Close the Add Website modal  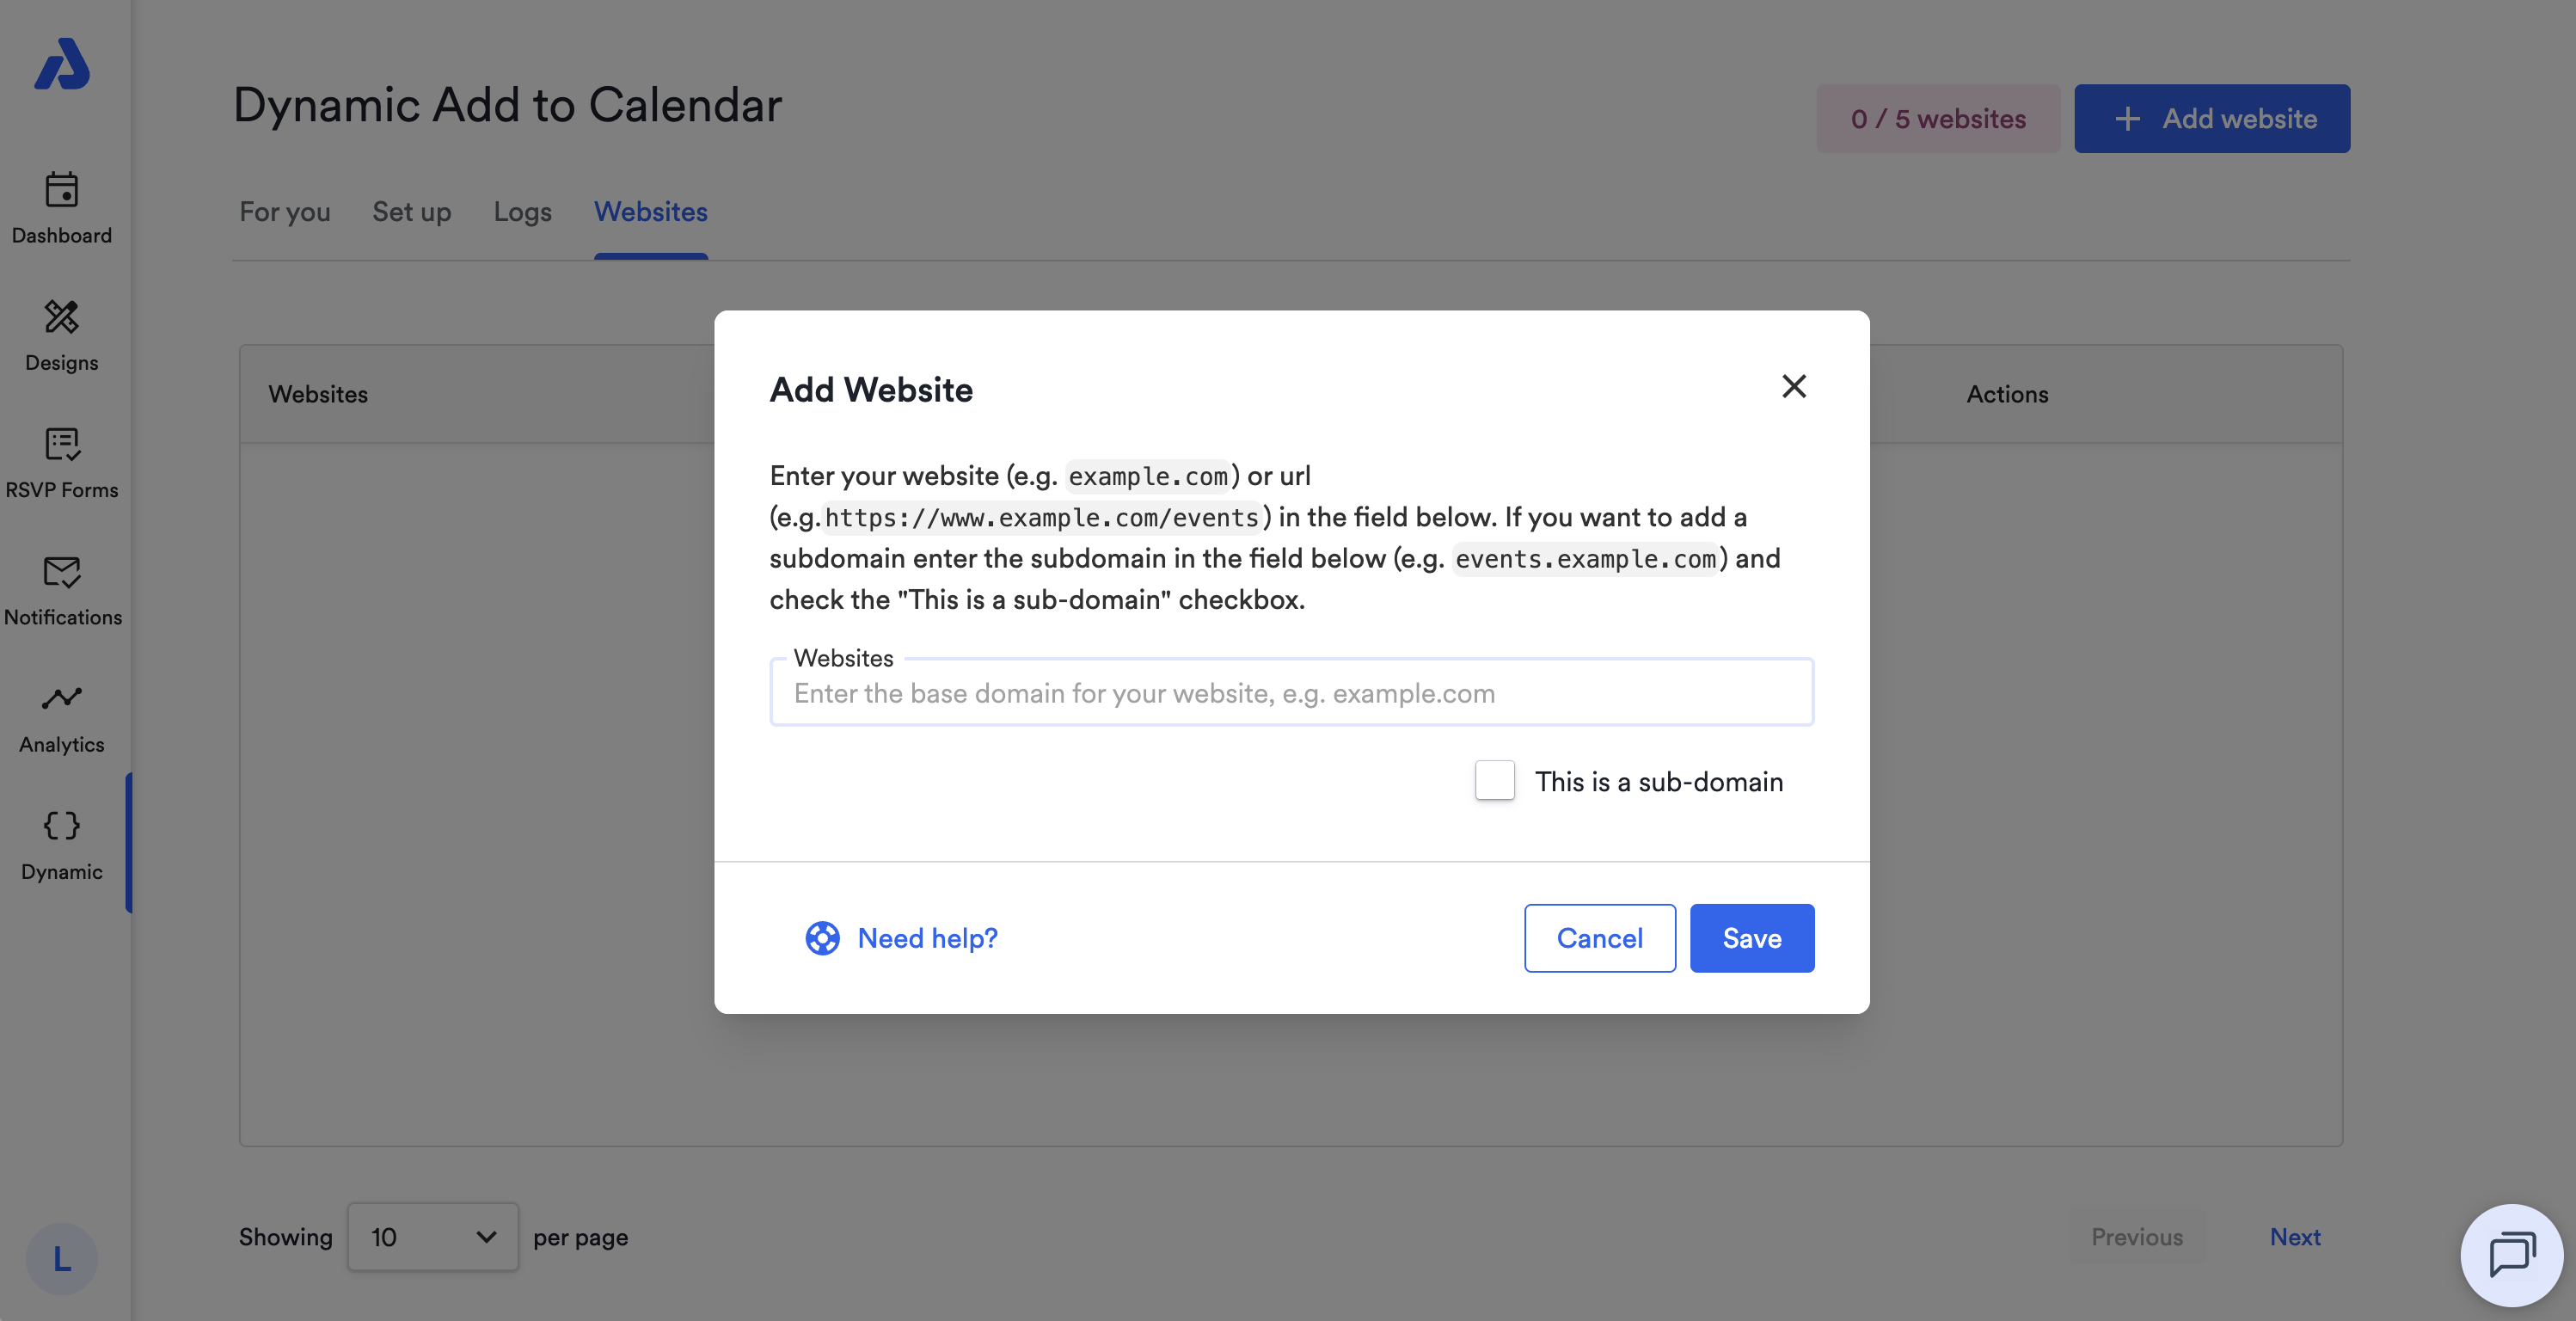point(1793,386)
